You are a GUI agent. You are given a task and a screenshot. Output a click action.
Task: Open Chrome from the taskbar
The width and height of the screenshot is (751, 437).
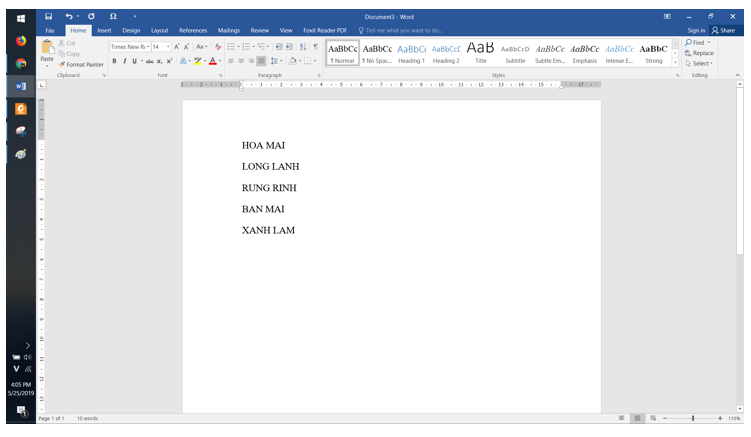click(x=21, y=64)
